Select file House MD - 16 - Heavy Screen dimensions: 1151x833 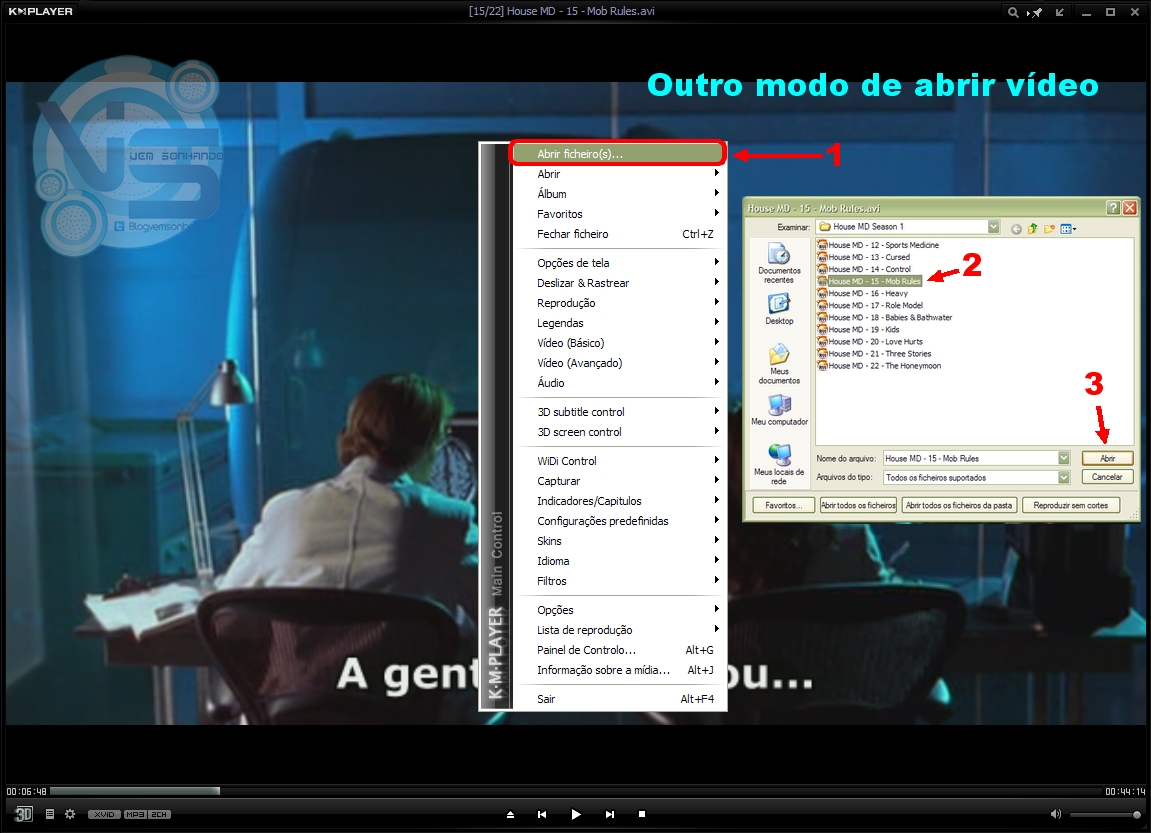coord(863,294)
